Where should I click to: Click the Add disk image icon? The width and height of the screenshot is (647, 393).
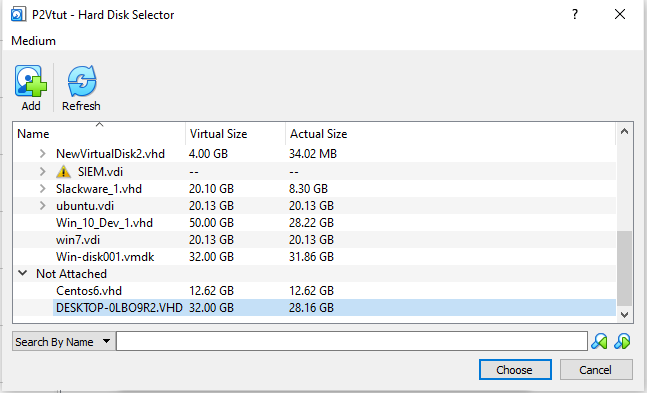pos(31,81)
